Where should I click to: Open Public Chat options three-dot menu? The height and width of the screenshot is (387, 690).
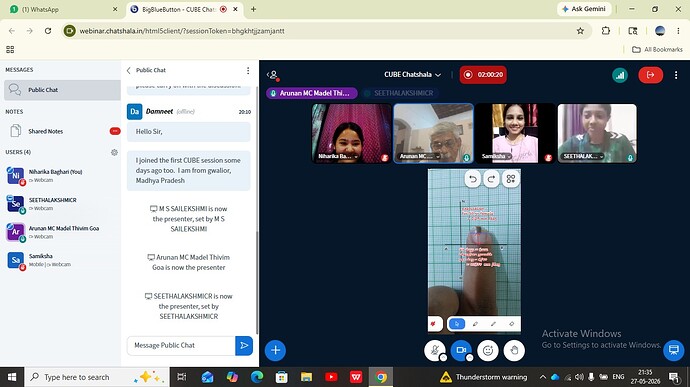click(248, 70)
